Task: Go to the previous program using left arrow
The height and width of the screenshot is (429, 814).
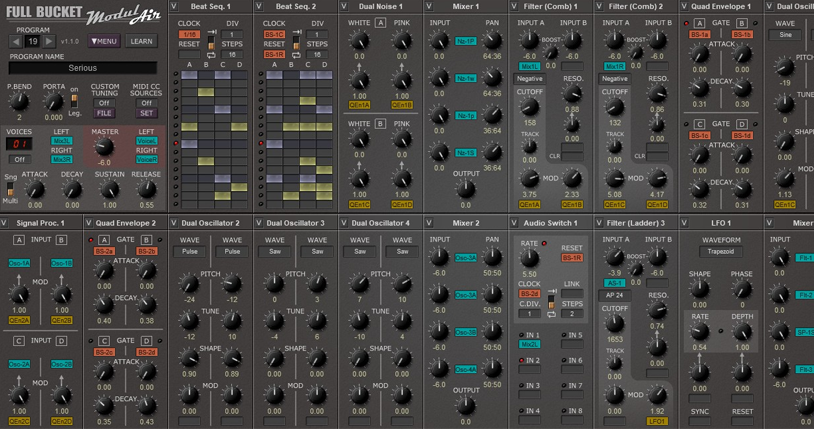Action: click(17, 42)
